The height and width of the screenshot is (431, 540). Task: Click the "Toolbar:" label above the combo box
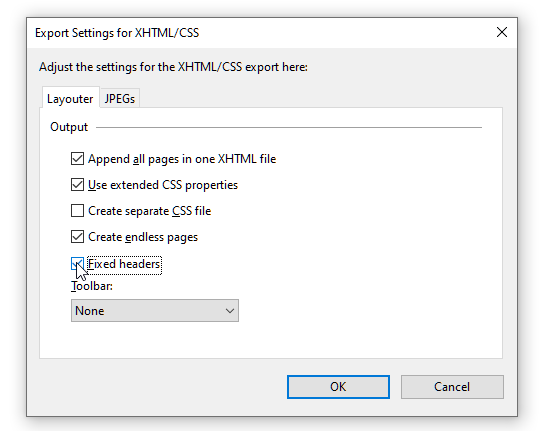click(92, 286)
